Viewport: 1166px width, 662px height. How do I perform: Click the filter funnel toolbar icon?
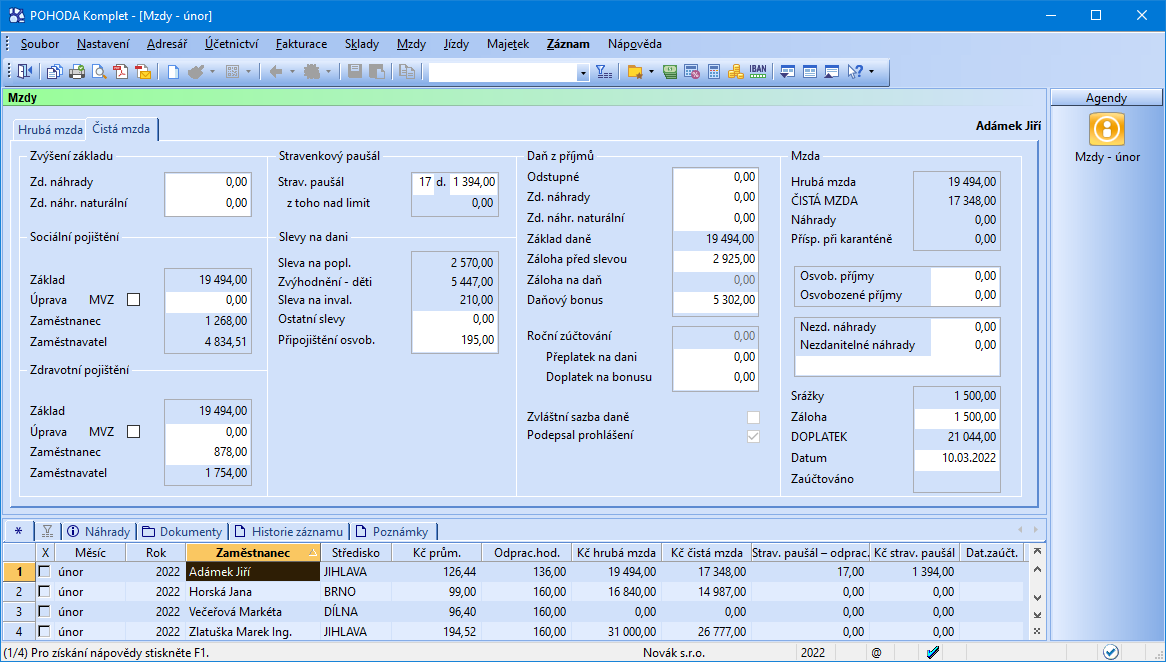tap(605, 71)
